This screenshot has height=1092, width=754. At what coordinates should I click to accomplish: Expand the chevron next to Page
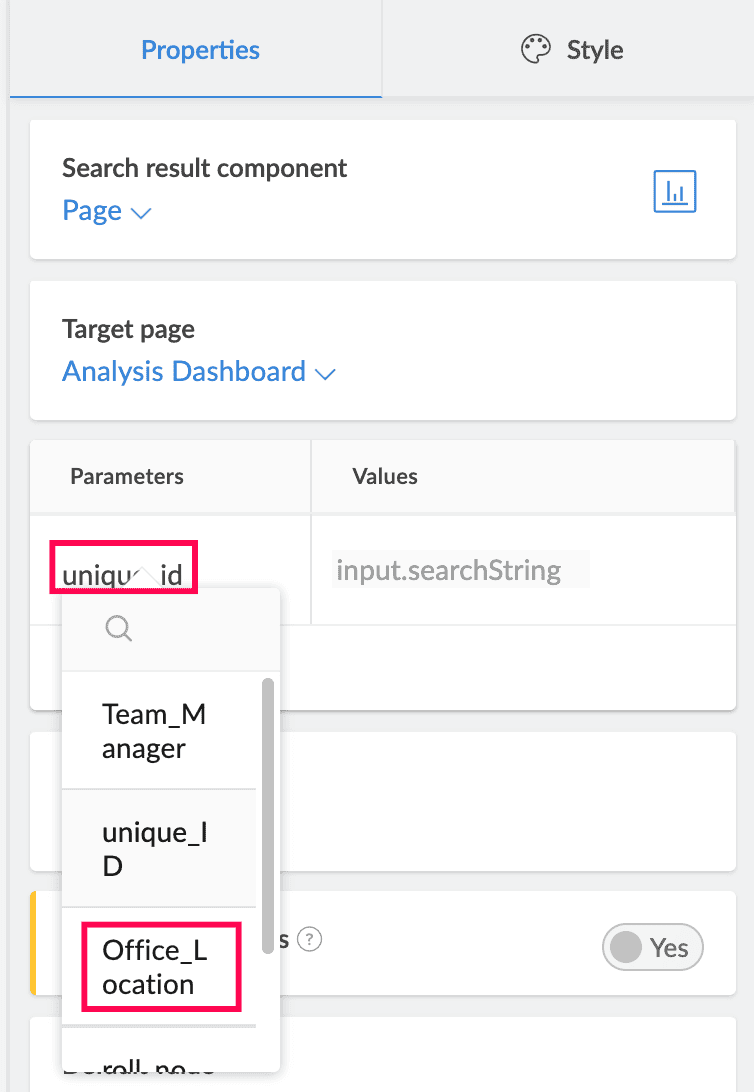(141, 213)
